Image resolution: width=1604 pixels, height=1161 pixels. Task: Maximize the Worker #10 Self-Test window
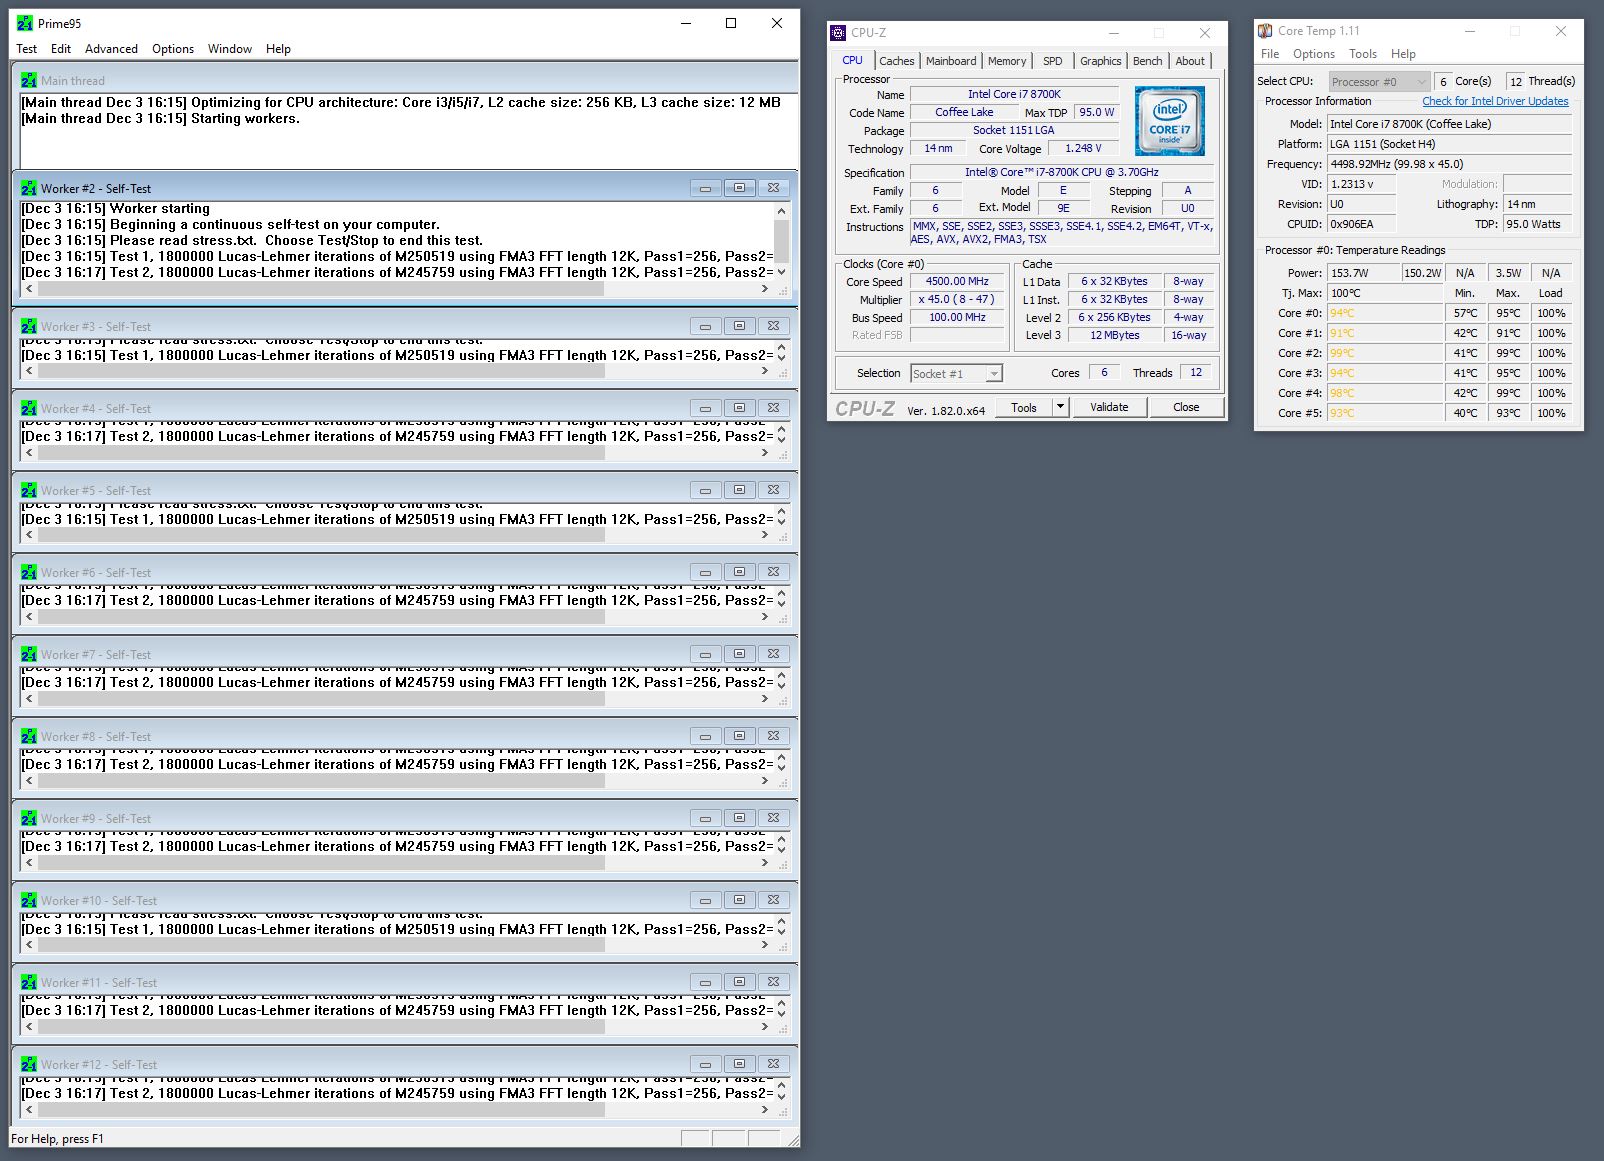click(x=739, y=900)
